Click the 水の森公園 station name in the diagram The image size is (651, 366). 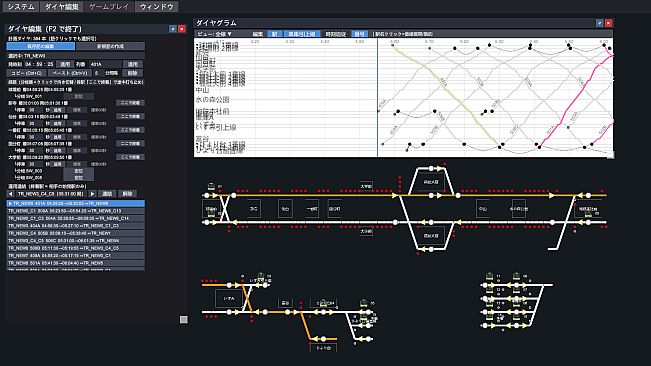point(212,100)
